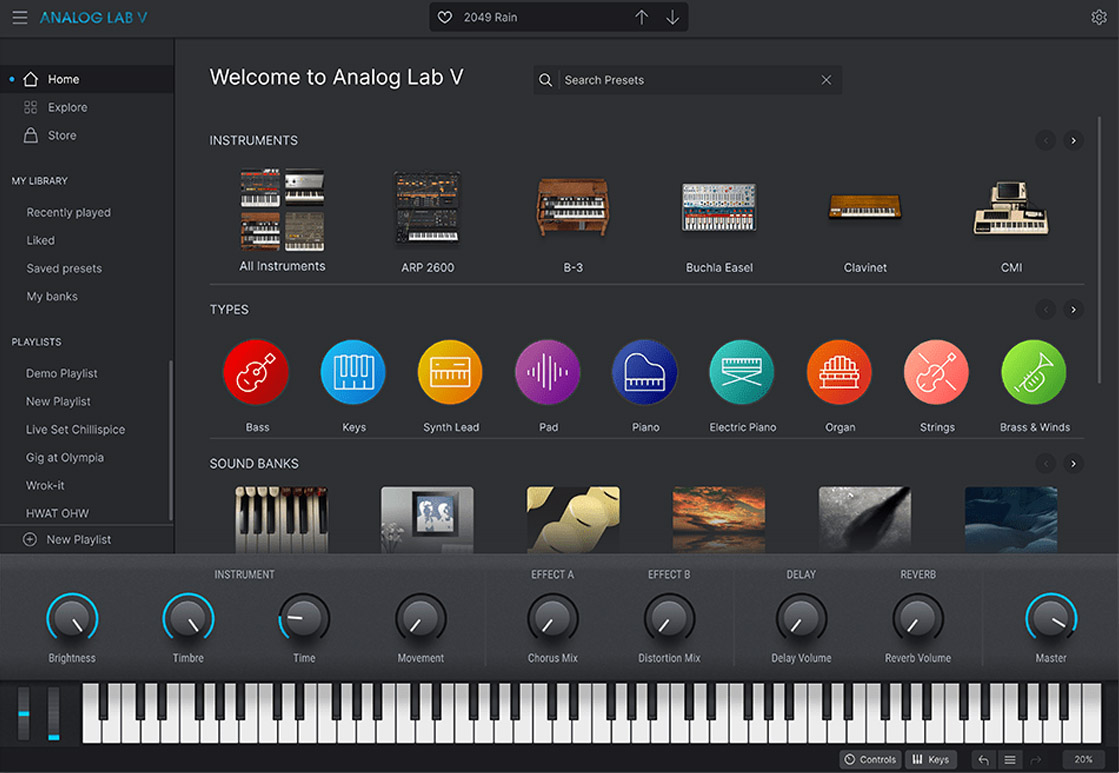Open settings gear icon

pos(1099,17)
